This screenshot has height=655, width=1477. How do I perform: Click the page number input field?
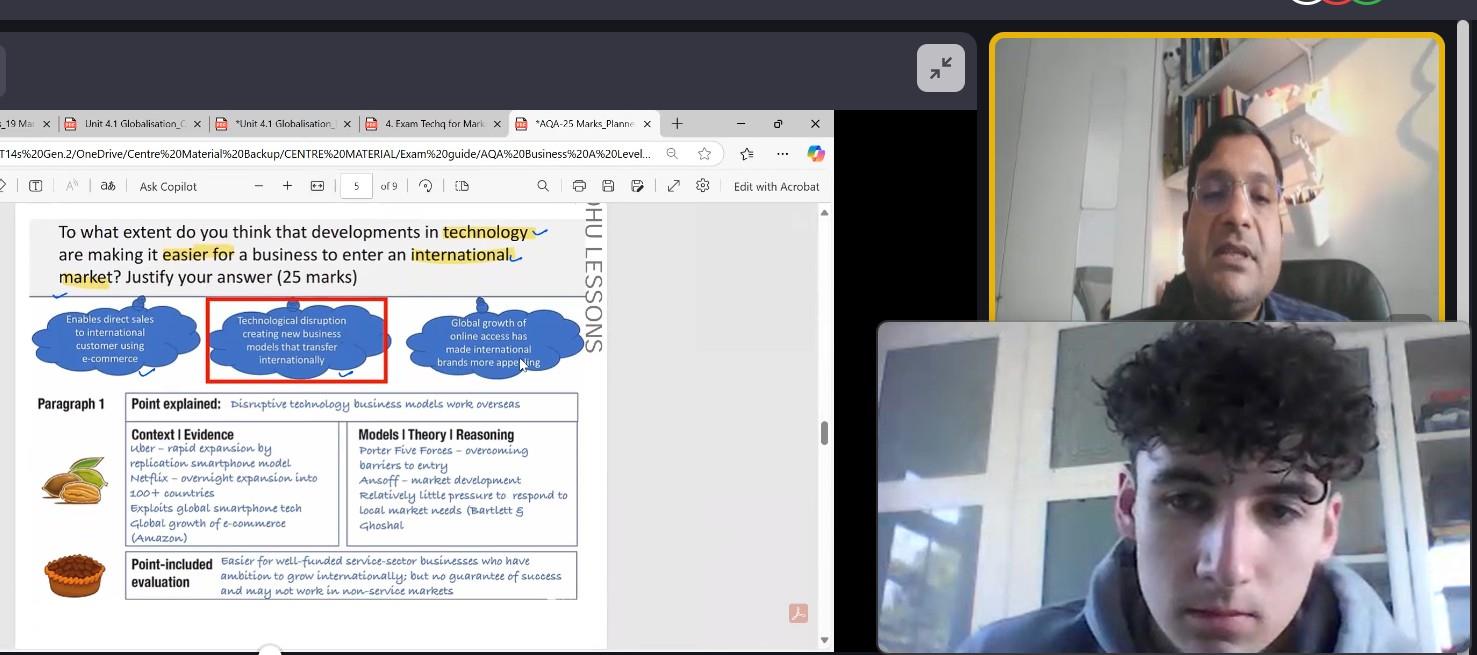pos(356,186)
